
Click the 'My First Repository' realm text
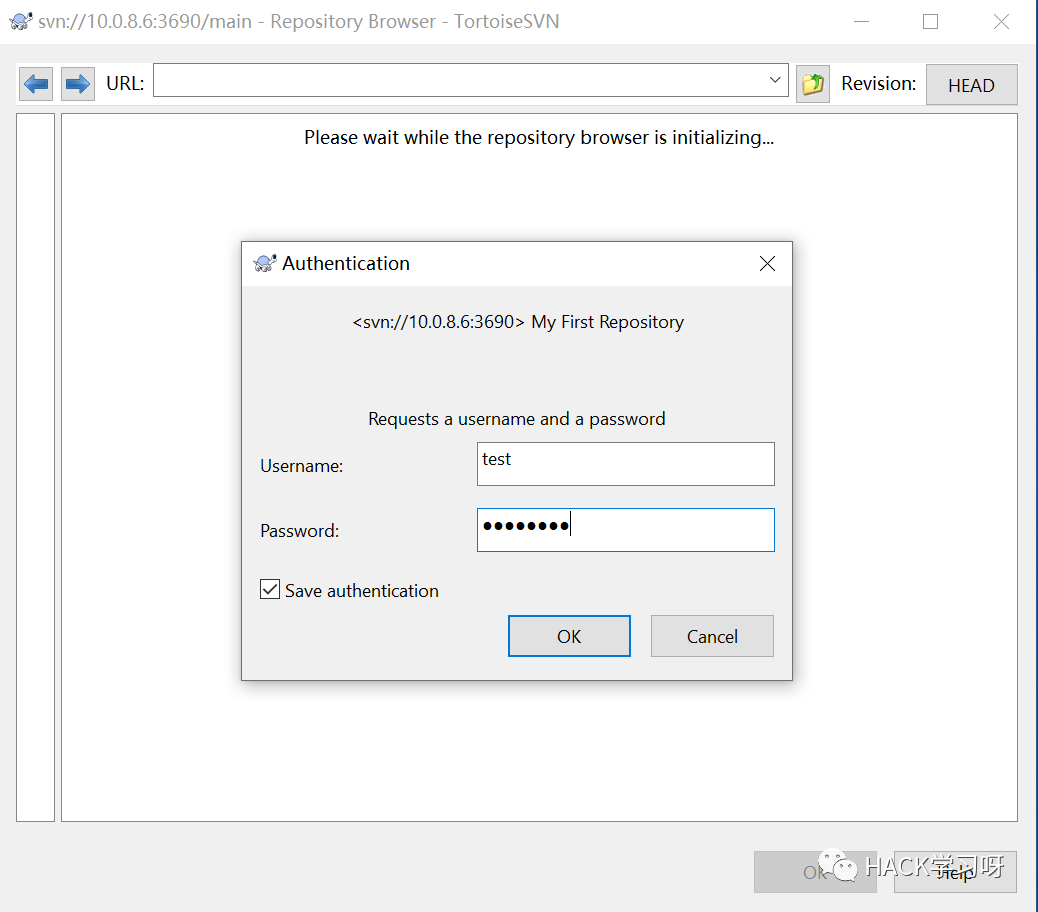[608, 322]
